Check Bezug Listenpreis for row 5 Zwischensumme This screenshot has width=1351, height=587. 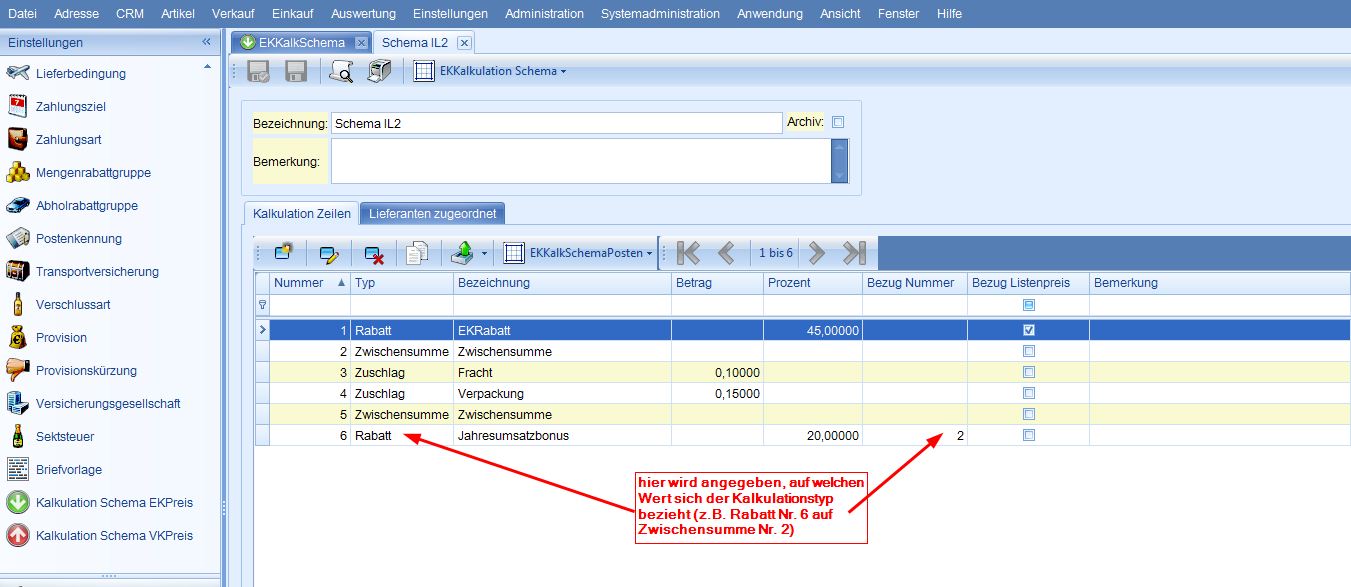point(1029,414)
